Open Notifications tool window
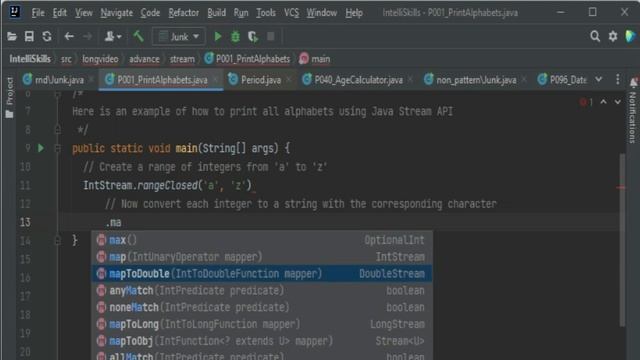 coord(633,111)
